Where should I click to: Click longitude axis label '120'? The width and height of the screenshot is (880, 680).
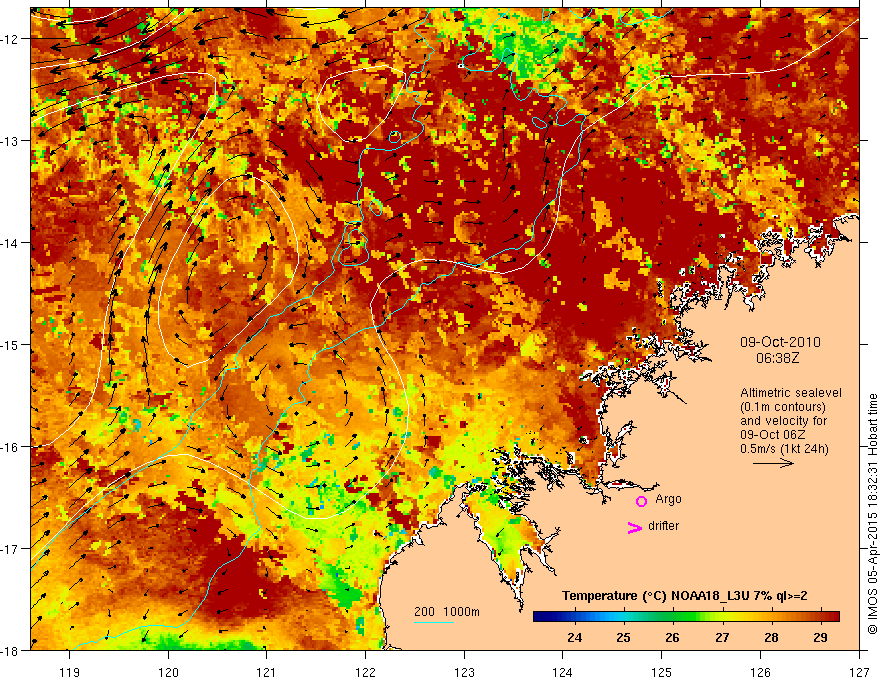coord(168,672)
